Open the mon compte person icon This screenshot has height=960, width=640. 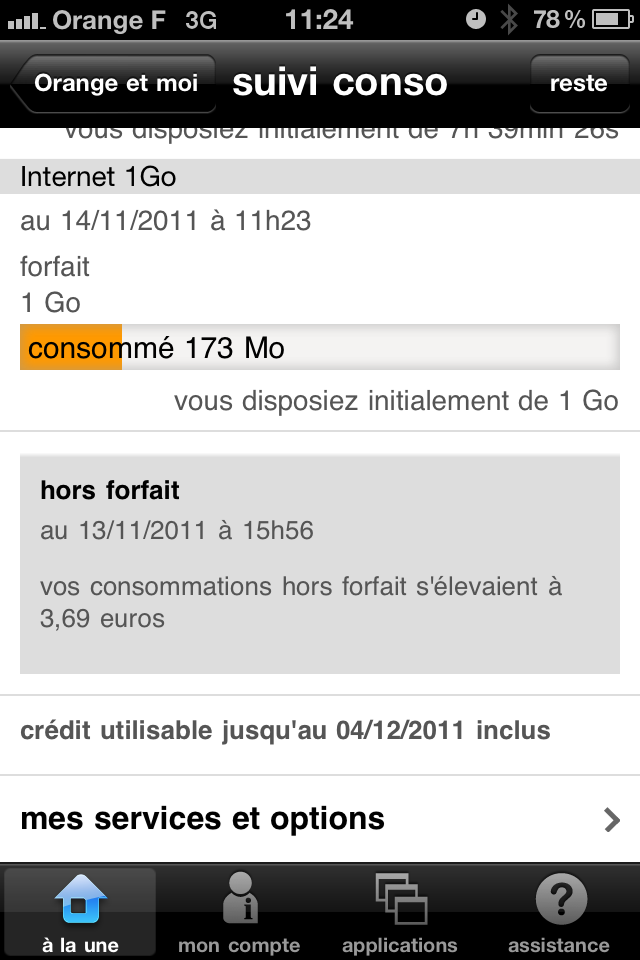[239, 897]
